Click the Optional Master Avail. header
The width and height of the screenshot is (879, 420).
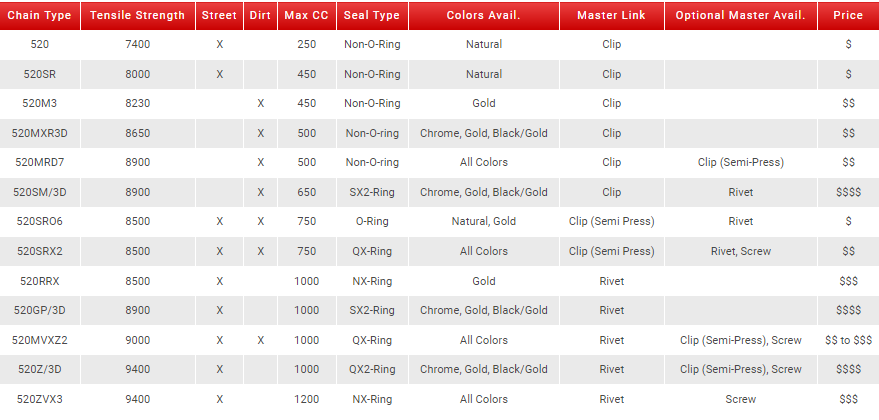740,16
